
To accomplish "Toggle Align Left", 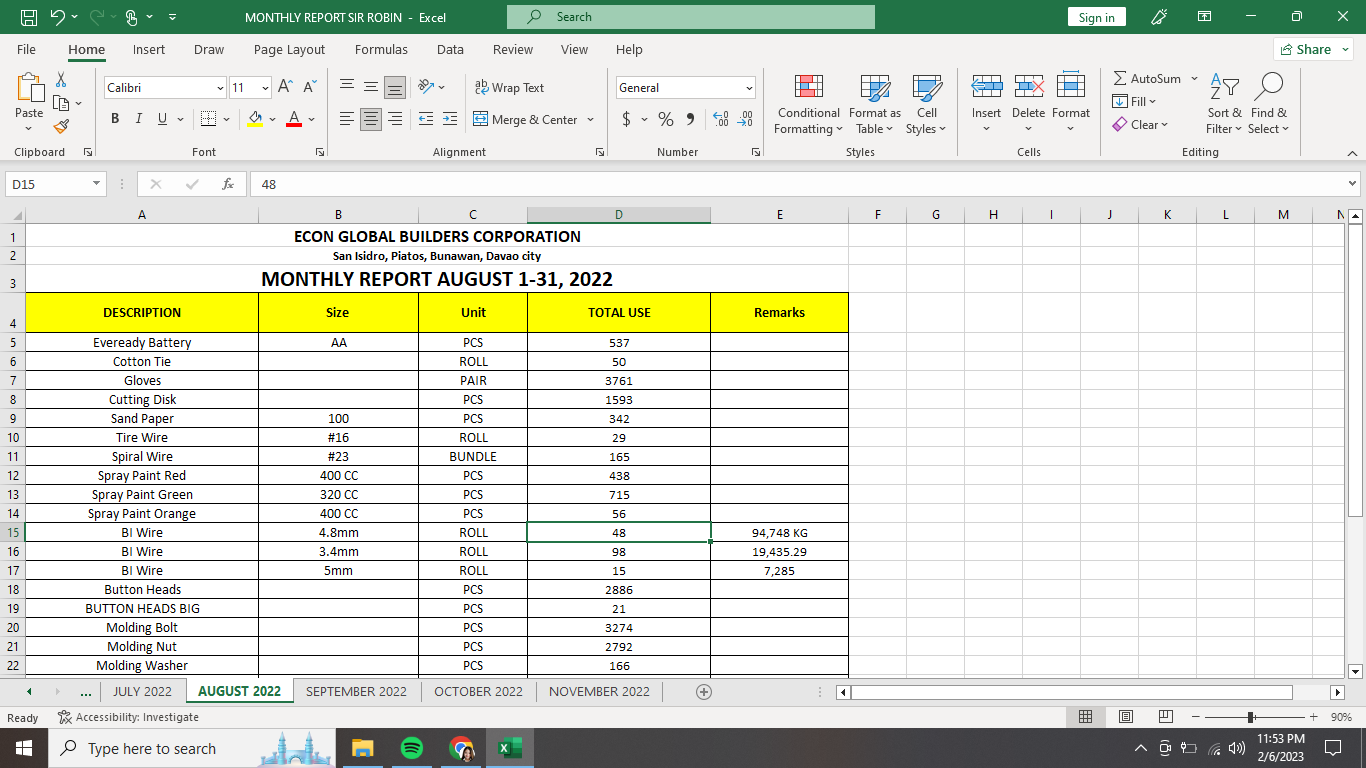I will [x=347, y=119].
